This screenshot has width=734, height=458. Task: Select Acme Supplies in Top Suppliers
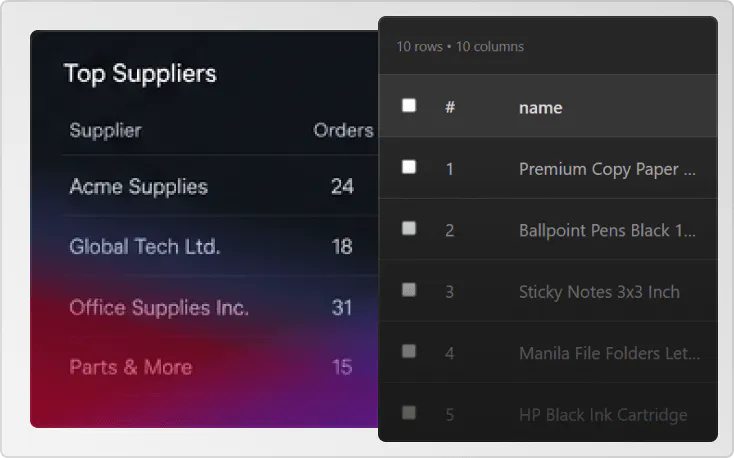[x=139, y=186]
